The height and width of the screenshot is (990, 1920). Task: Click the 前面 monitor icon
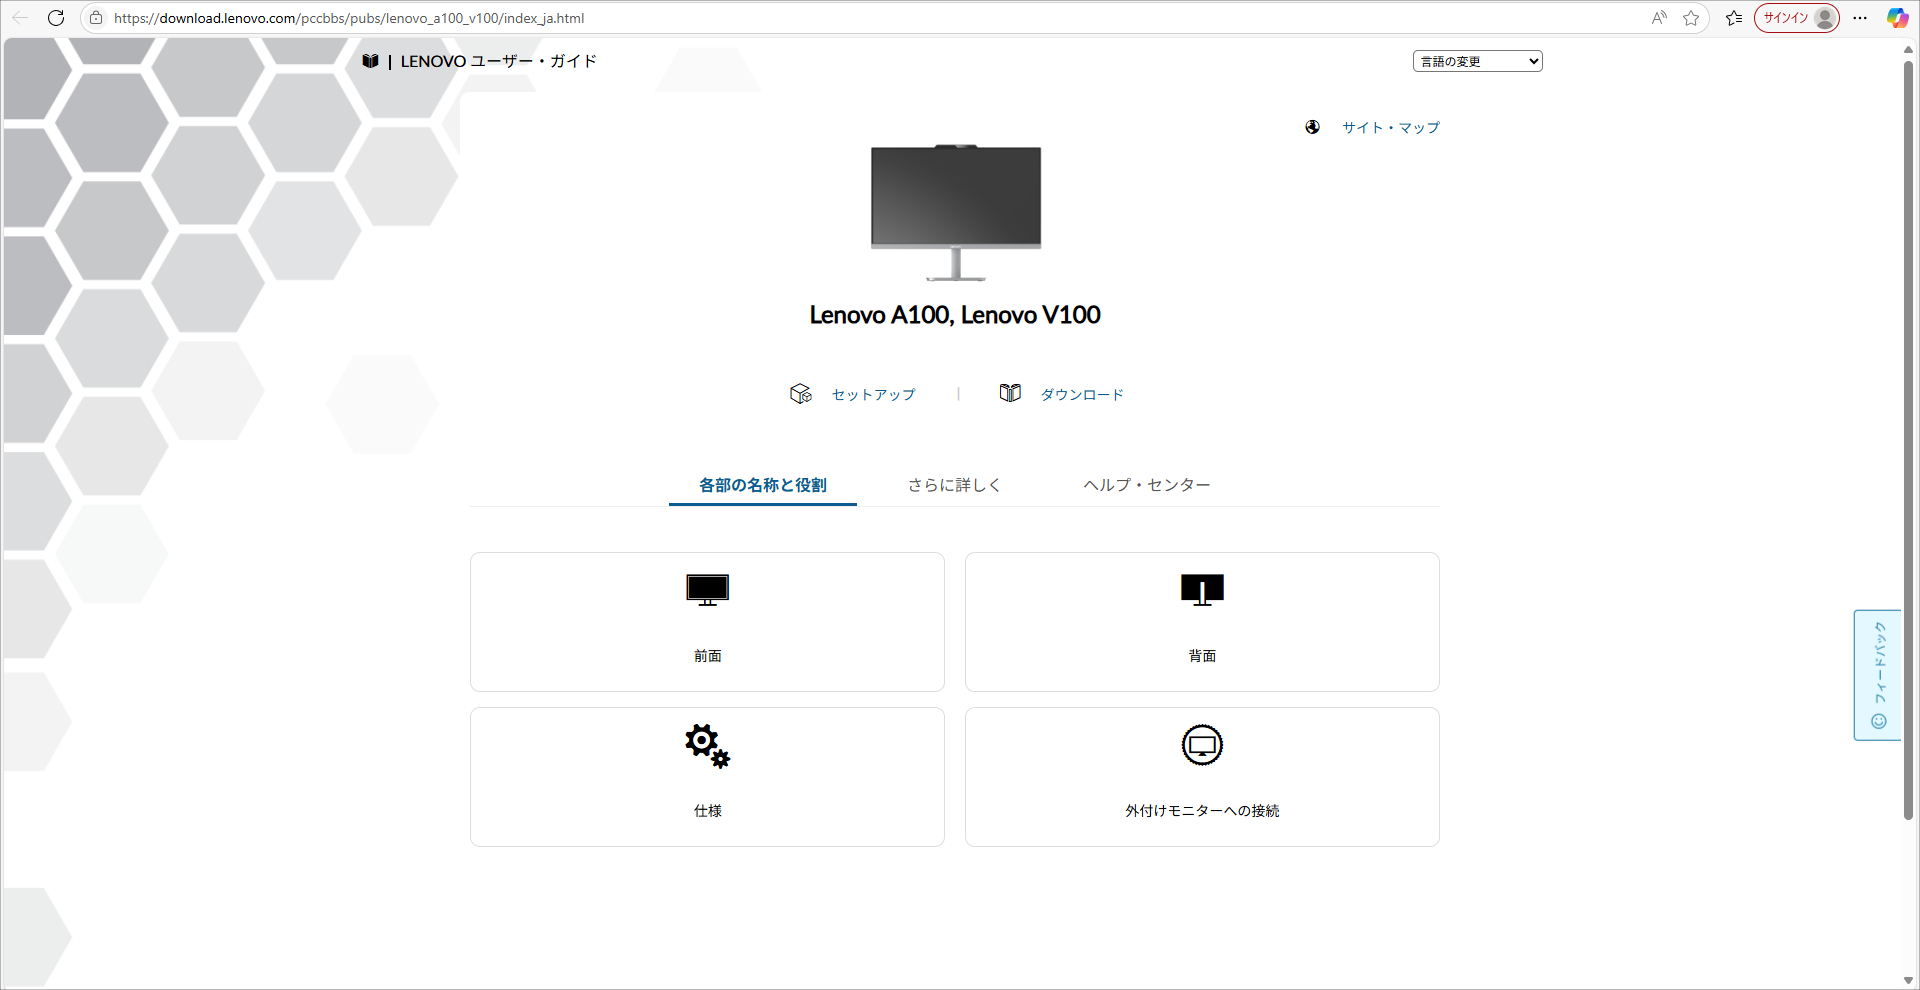point(707,589)
